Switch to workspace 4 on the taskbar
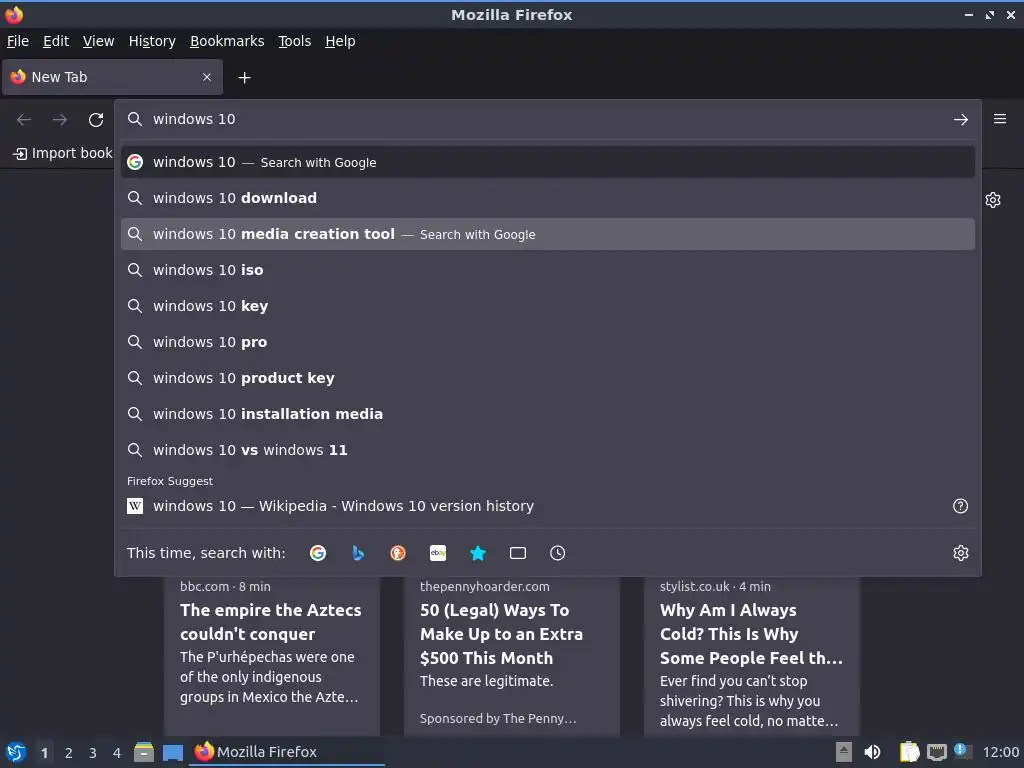Viewport: 1024px width, 768px height. tap(117, 753)
